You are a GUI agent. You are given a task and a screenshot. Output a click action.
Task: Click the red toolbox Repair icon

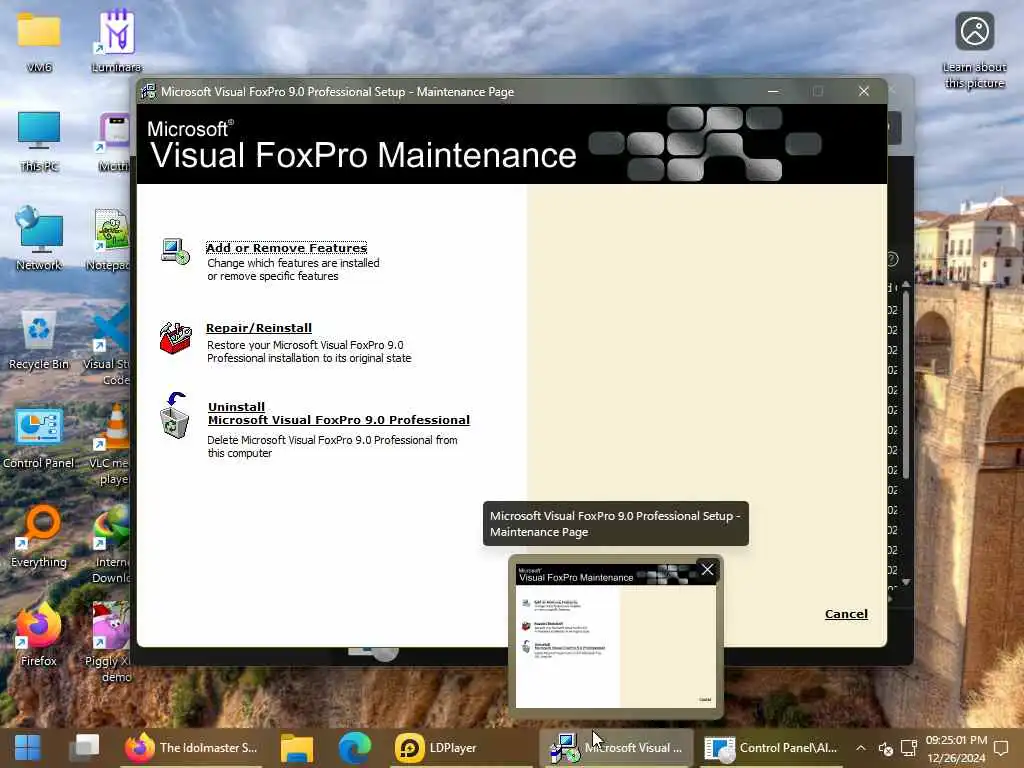click(175, 338)
